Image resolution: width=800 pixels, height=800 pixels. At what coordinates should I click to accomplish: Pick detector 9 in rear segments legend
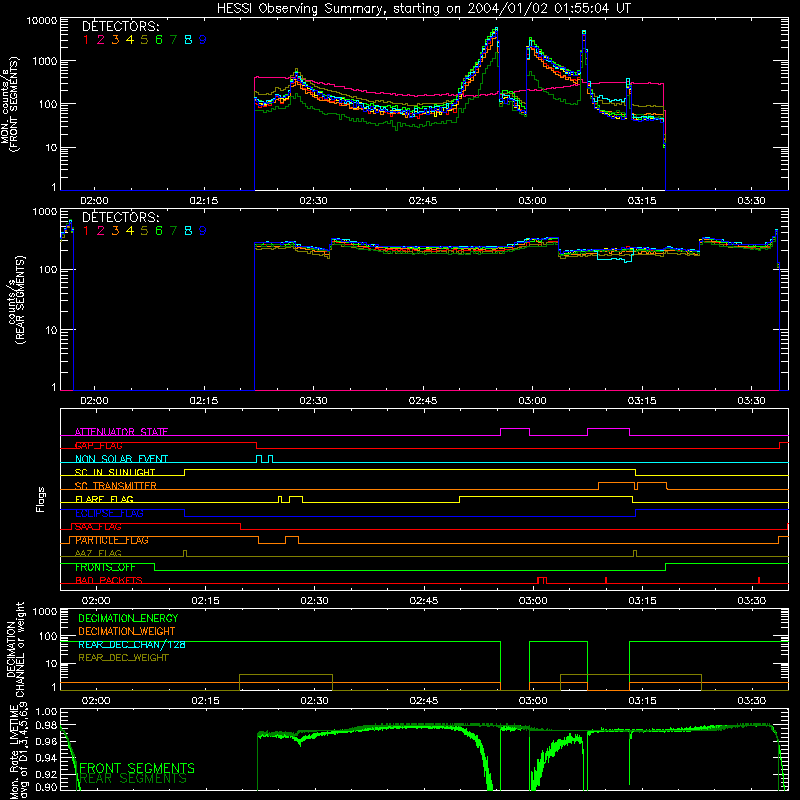(x=203, y=231)
